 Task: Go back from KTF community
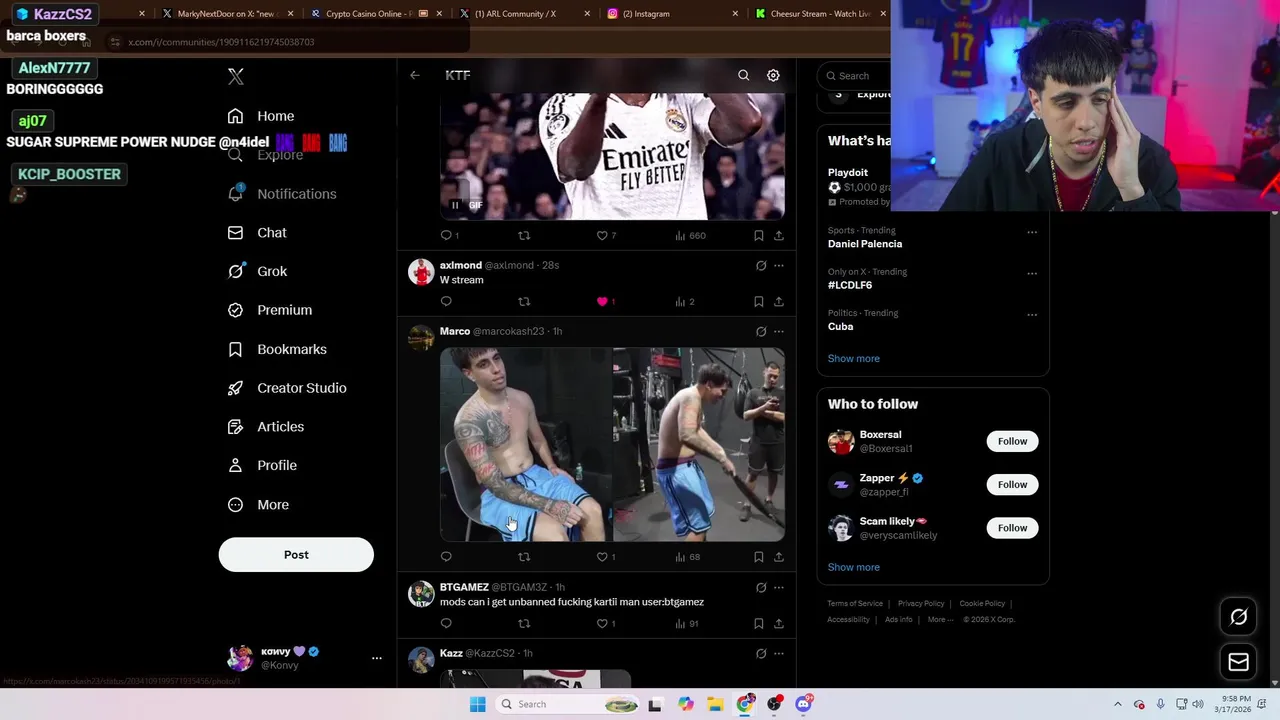[415, 75]
